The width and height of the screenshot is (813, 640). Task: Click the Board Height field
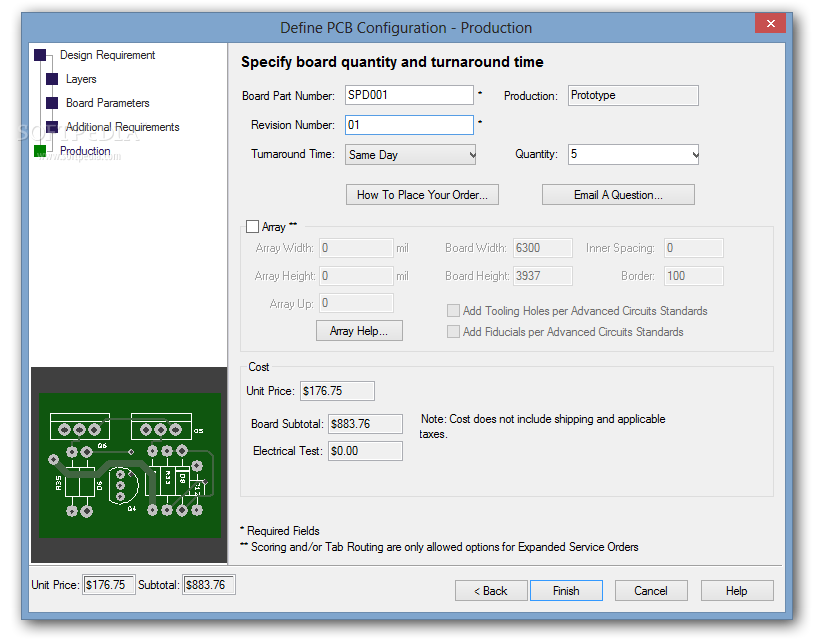(x=542, y=276)
